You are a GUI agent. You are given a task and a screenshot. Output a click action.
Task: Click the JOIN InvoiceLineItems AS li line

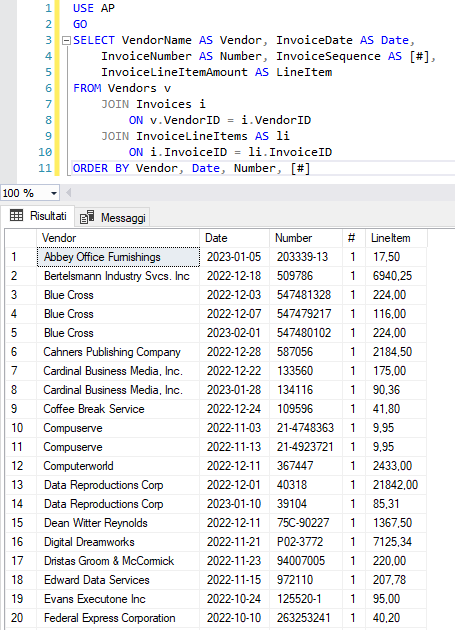195,136
